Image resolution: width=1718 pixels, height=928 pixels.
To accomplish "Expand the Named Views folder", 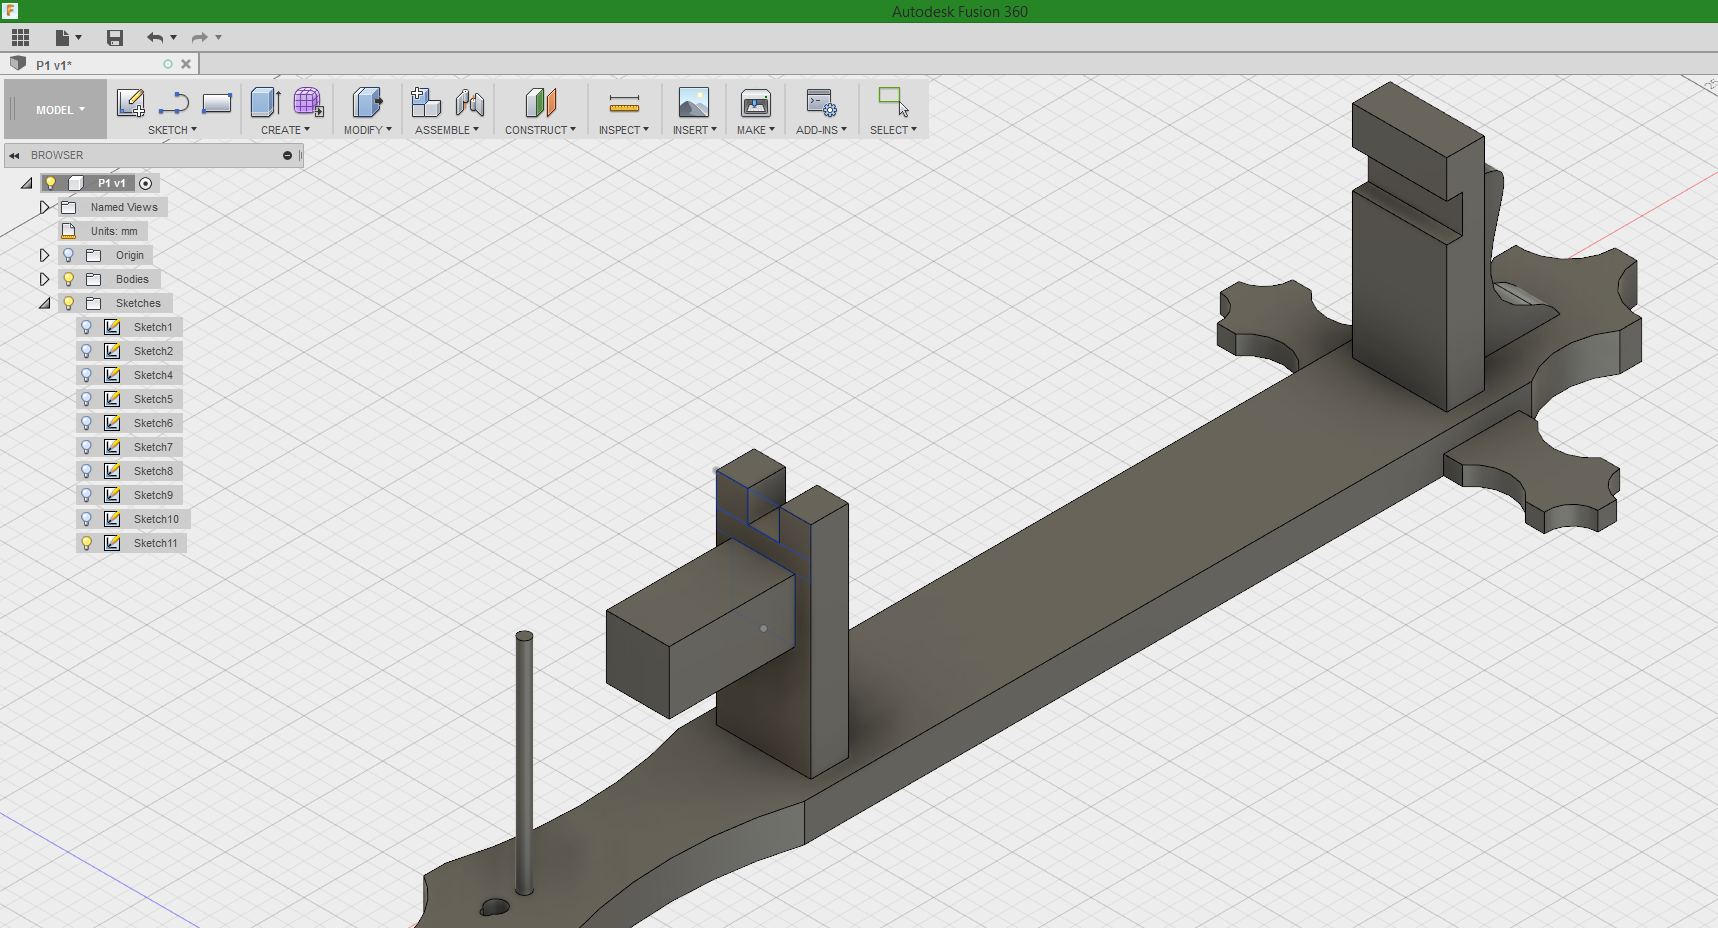I will pos(44,207).
